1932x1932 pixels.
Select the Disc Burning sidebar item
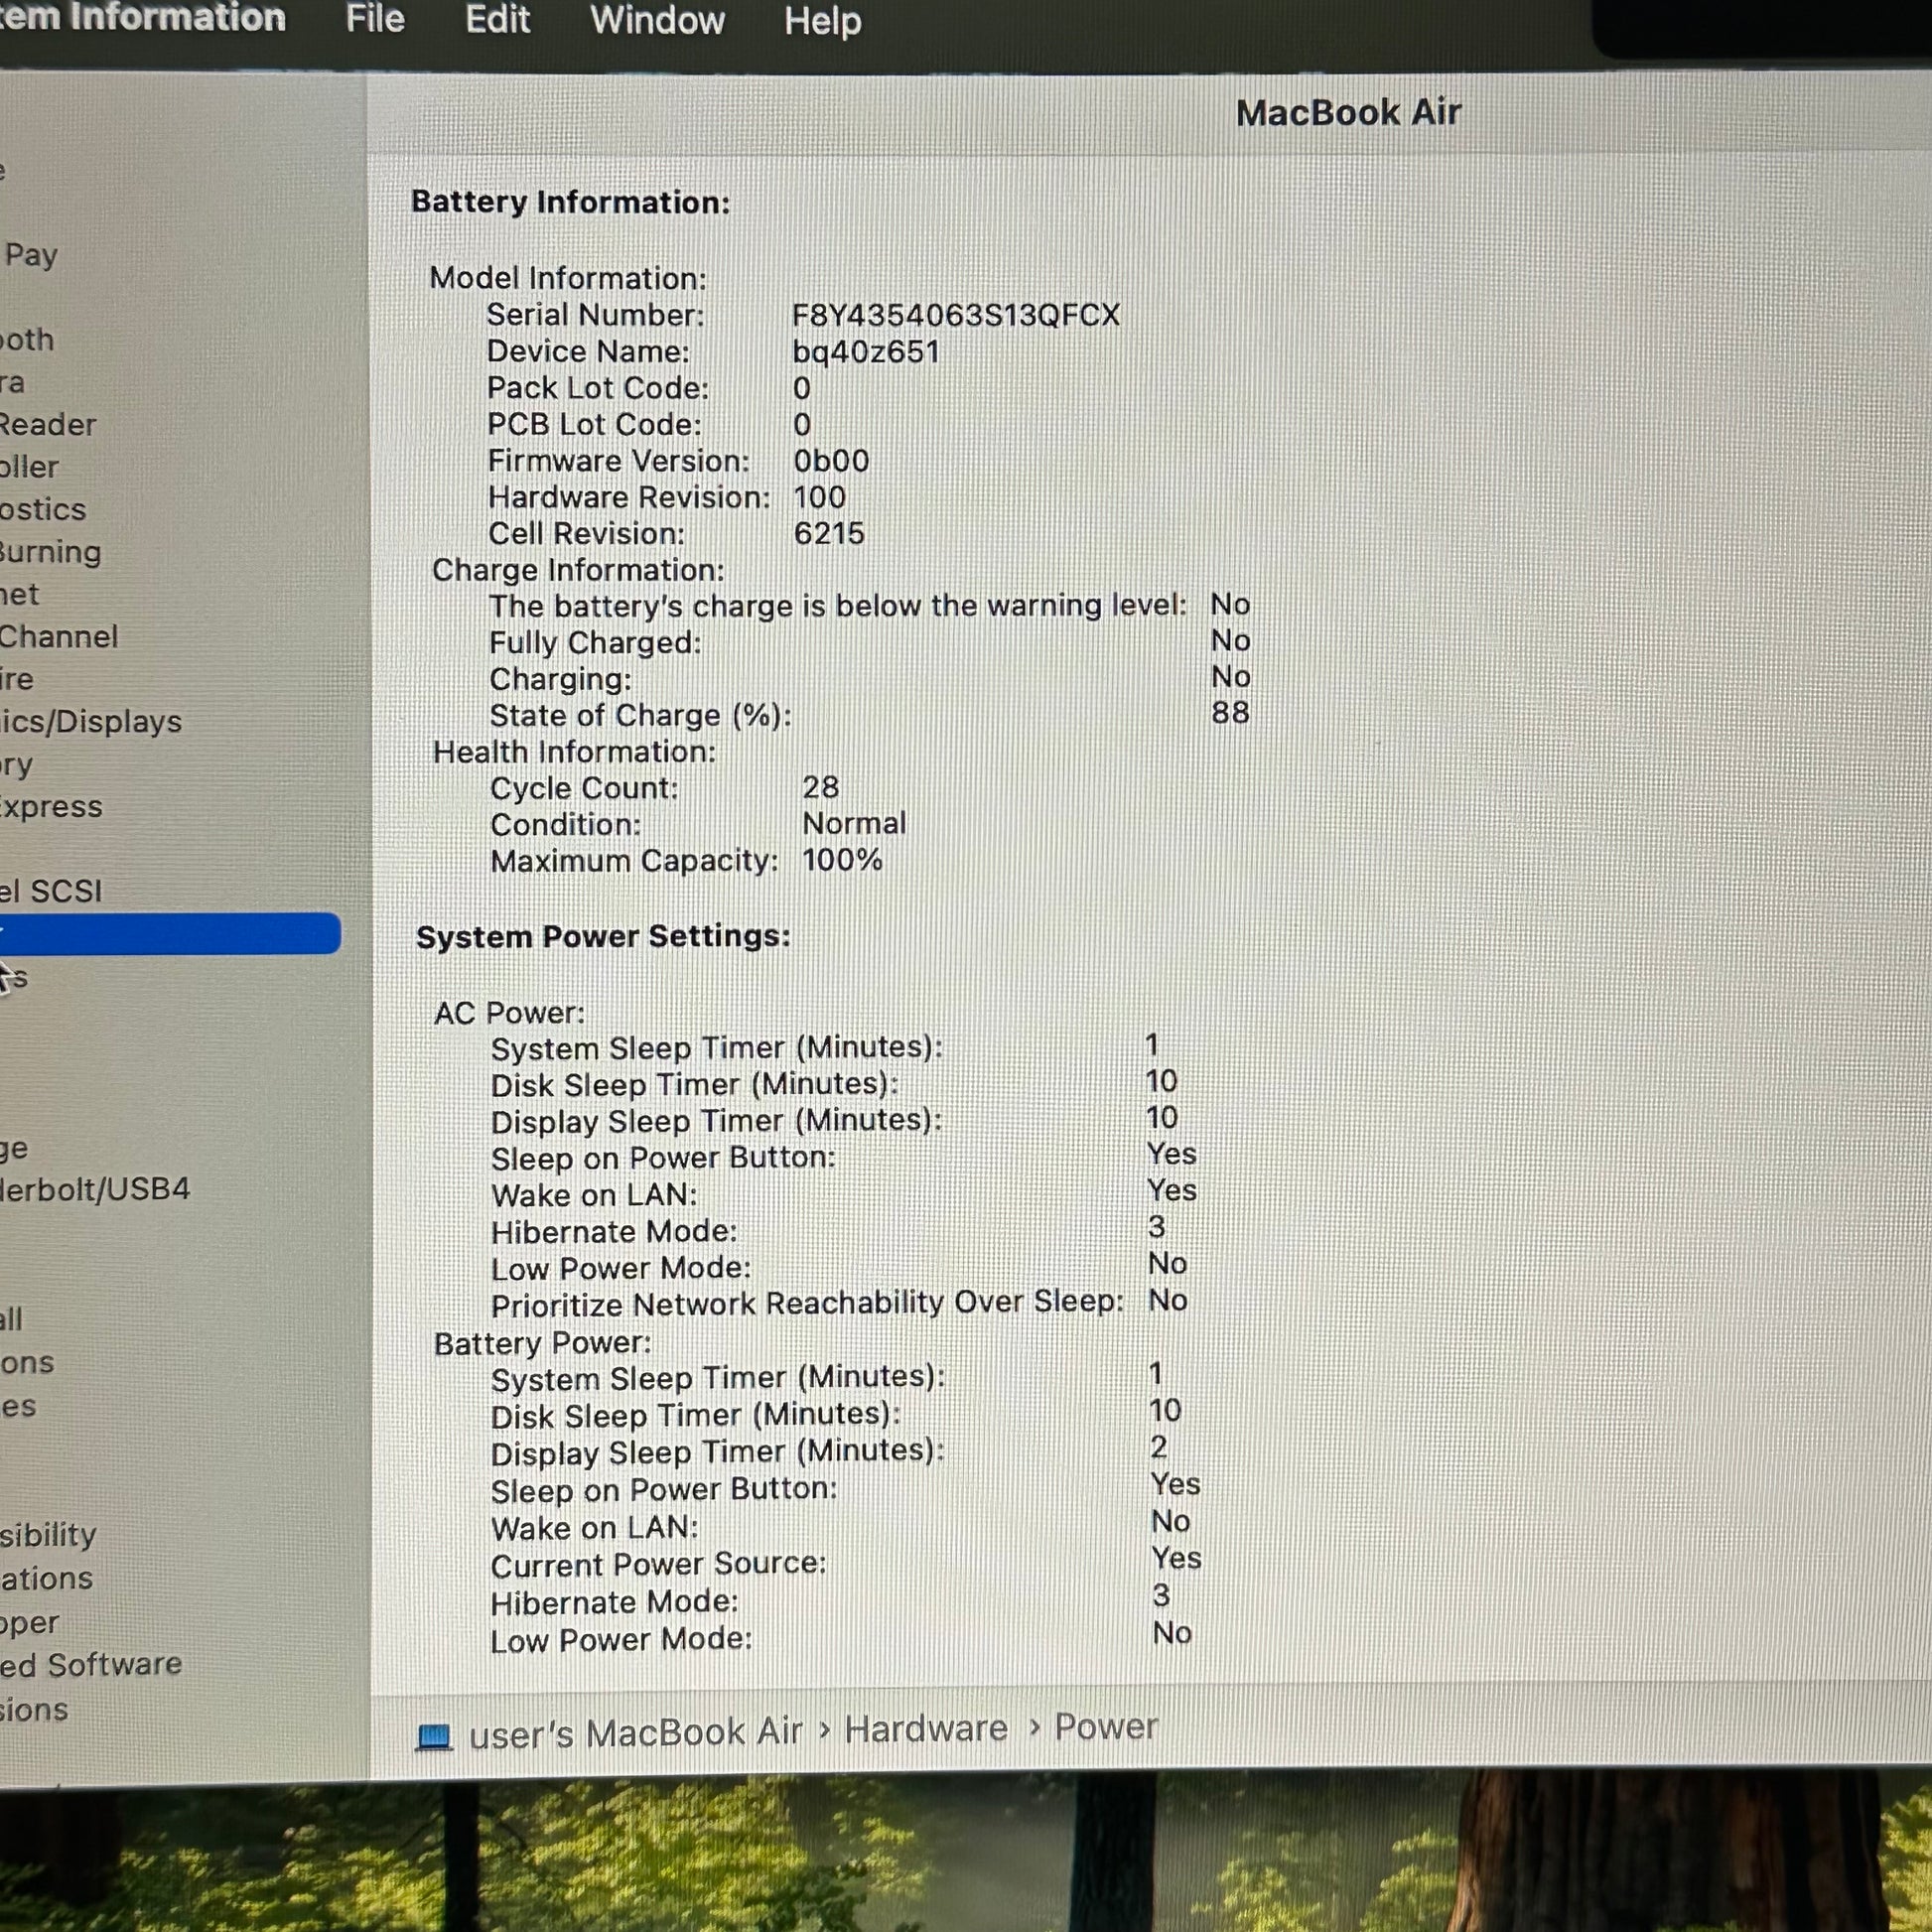pos(51,552)
